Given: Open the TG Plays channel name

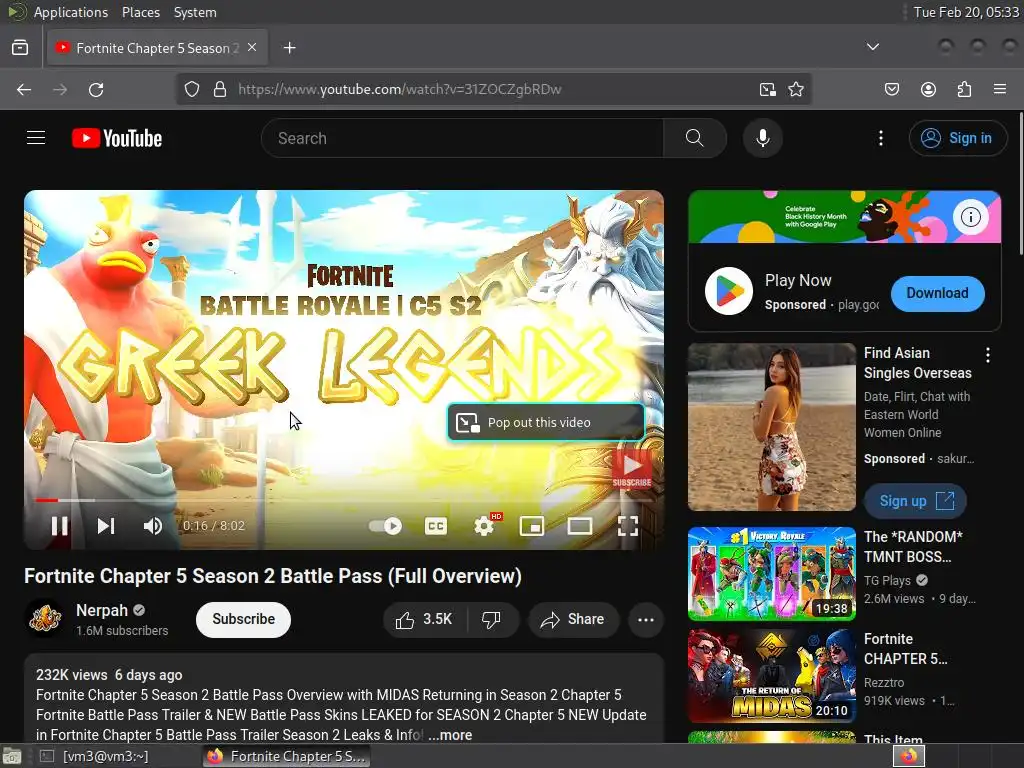Looking at the screenshot, I should click(x=887, y=581).
